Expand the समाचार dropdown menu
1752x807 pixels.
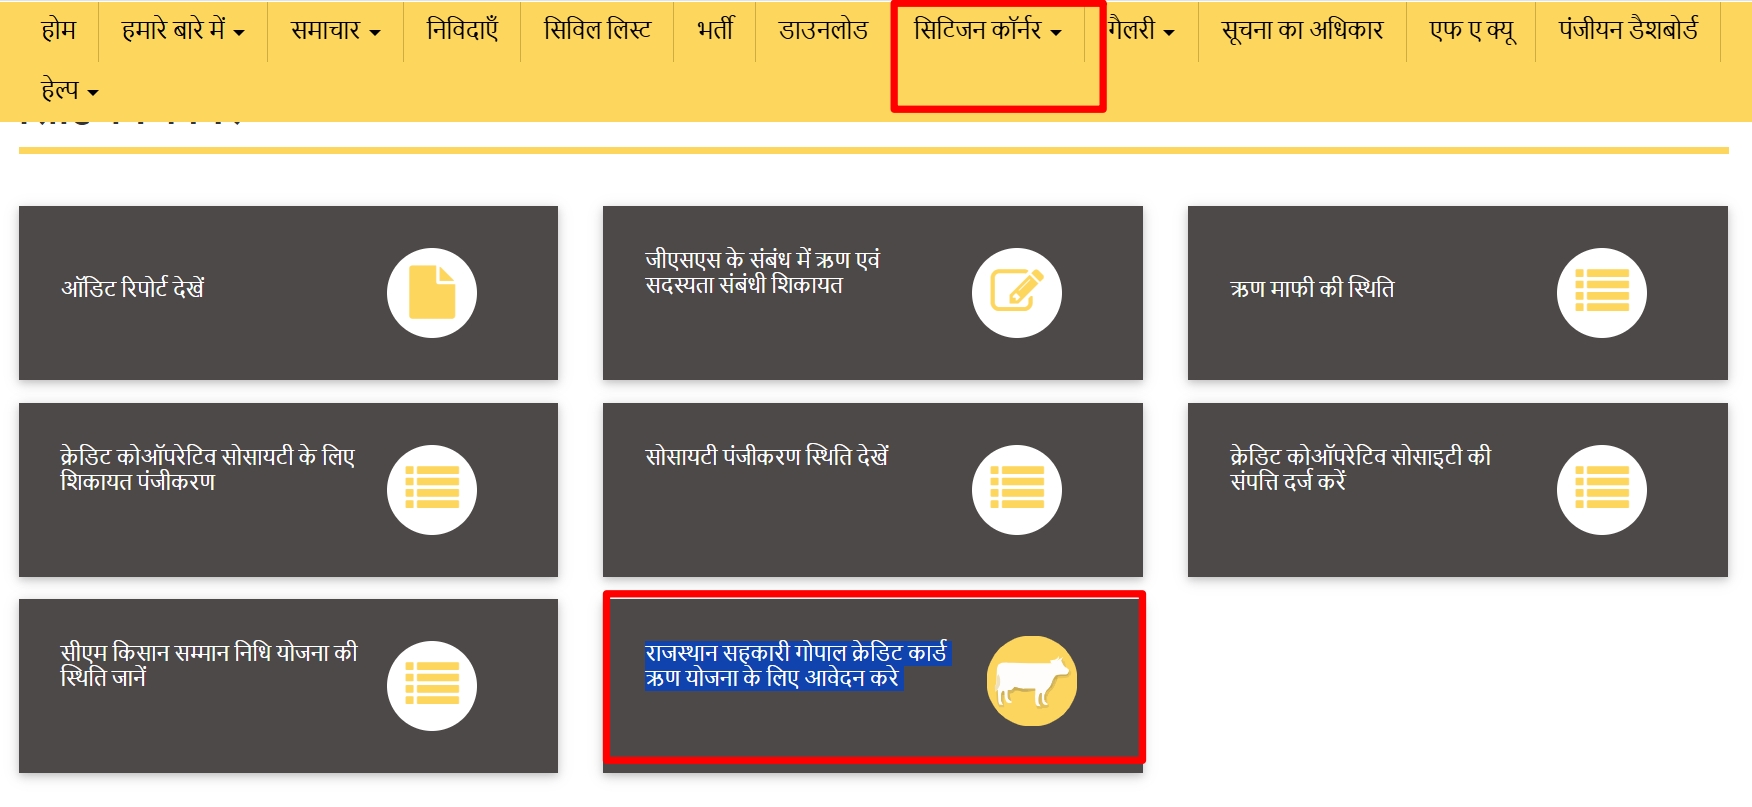tap(335, 31)
